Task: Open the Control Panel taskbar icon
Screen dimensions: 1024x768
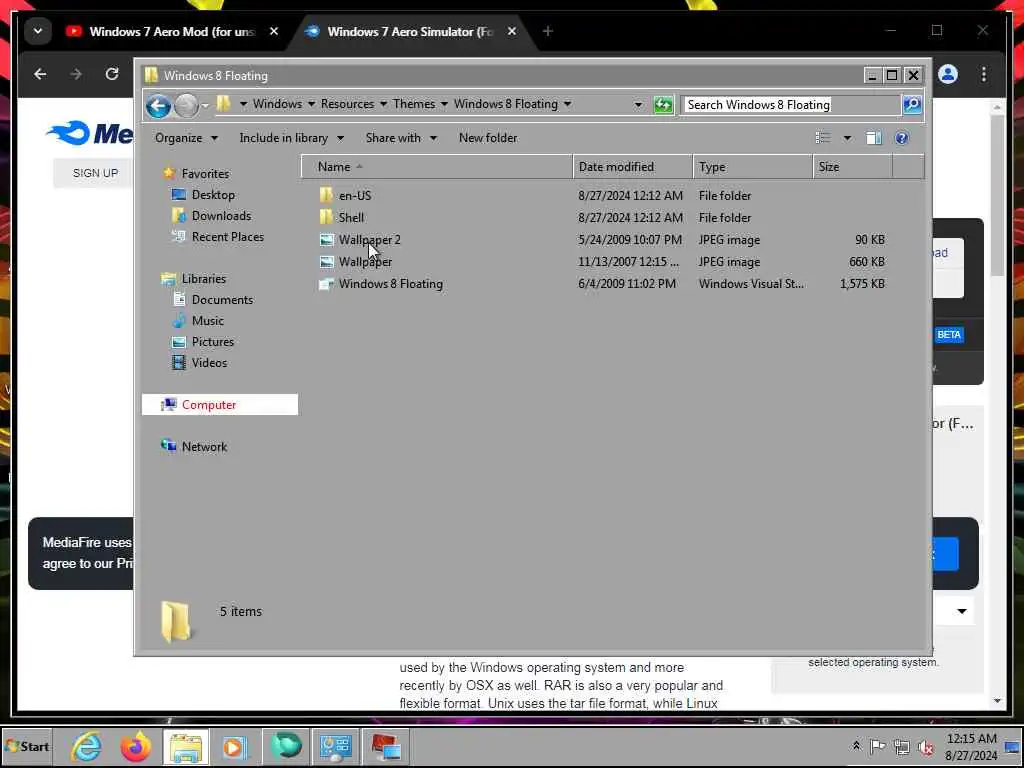Action: (x=336, y=746)
